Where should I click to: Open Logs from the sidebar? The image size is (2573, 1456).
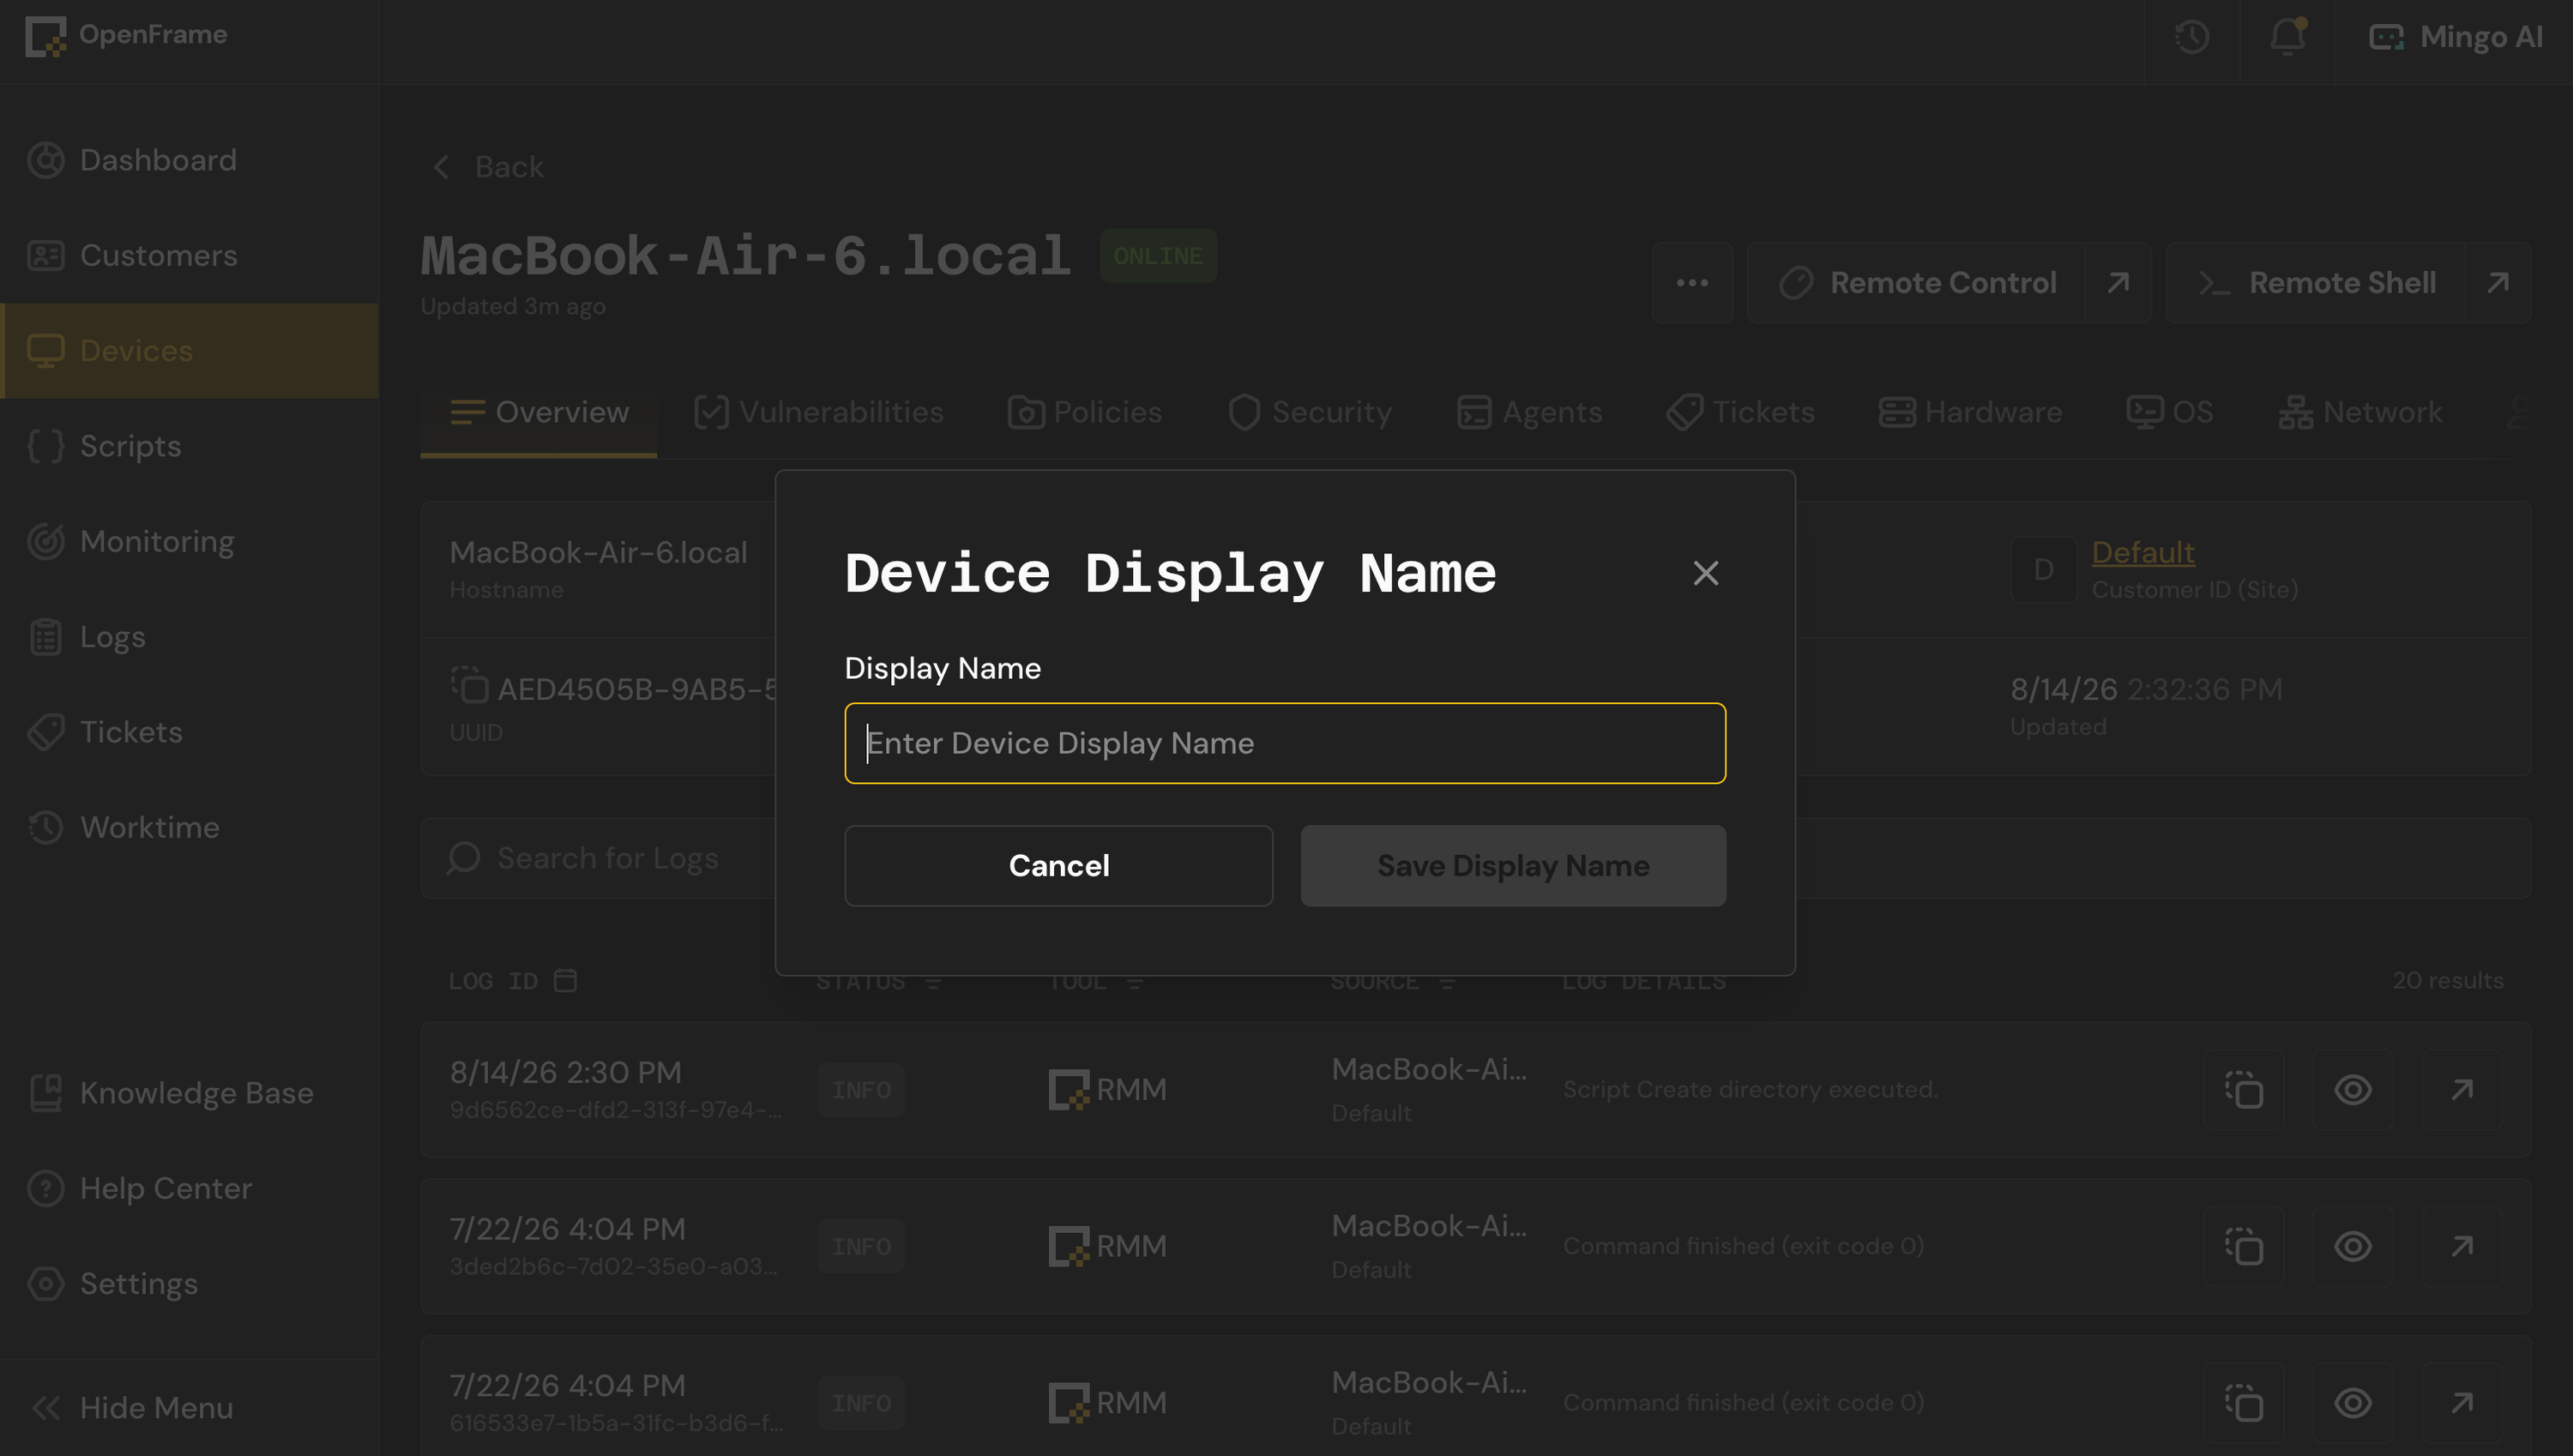point(189,637)
